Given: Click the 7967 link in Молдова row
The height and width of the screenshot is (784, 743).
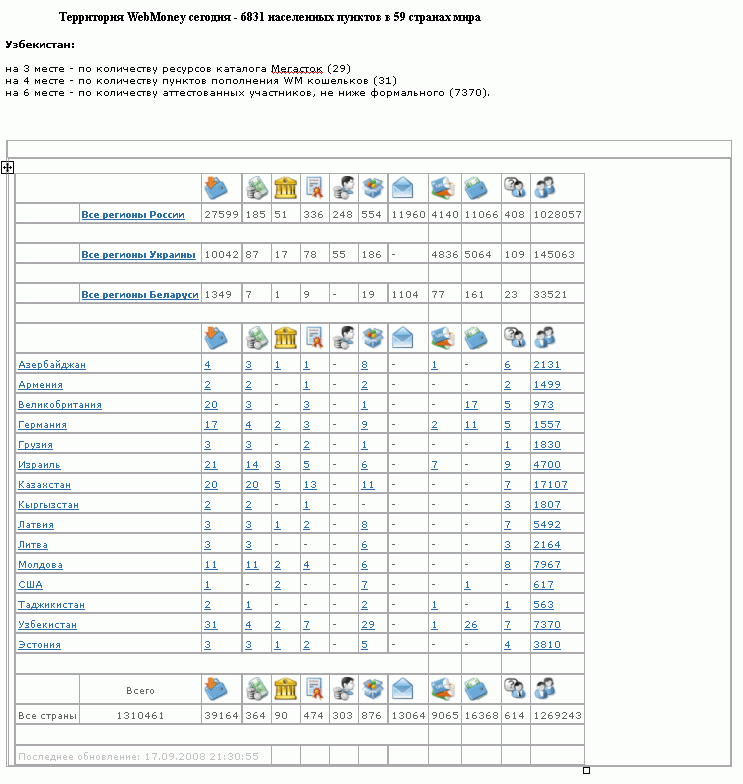Looking at the screenshot, I should coord(547,564).
